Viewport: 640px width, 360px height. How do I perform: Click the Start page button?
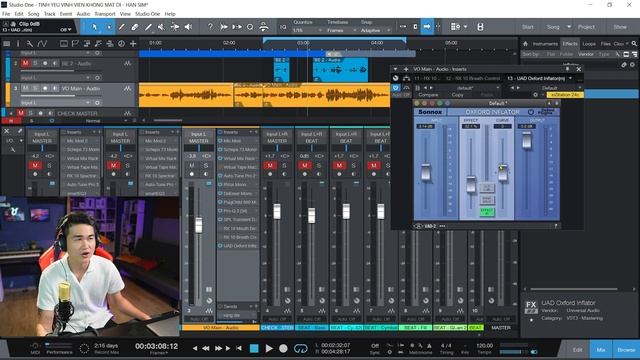point(528,27)
